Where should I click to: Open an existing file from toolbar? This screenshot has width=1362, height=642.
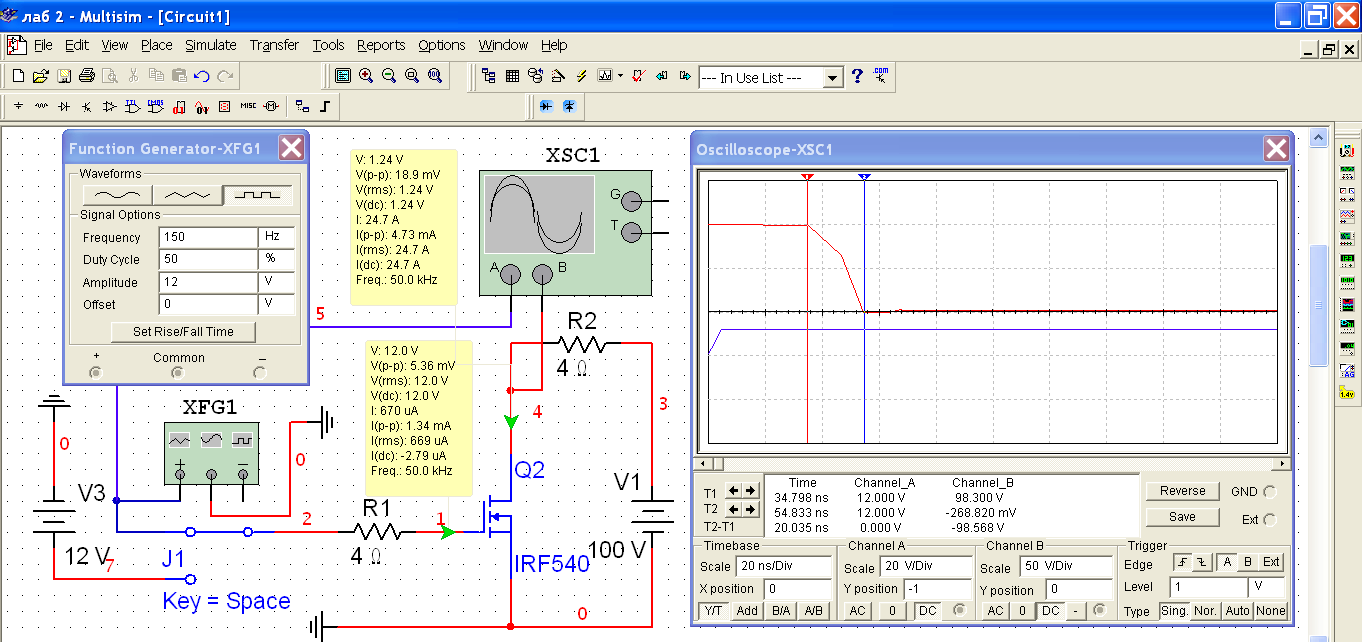point(40,76)
